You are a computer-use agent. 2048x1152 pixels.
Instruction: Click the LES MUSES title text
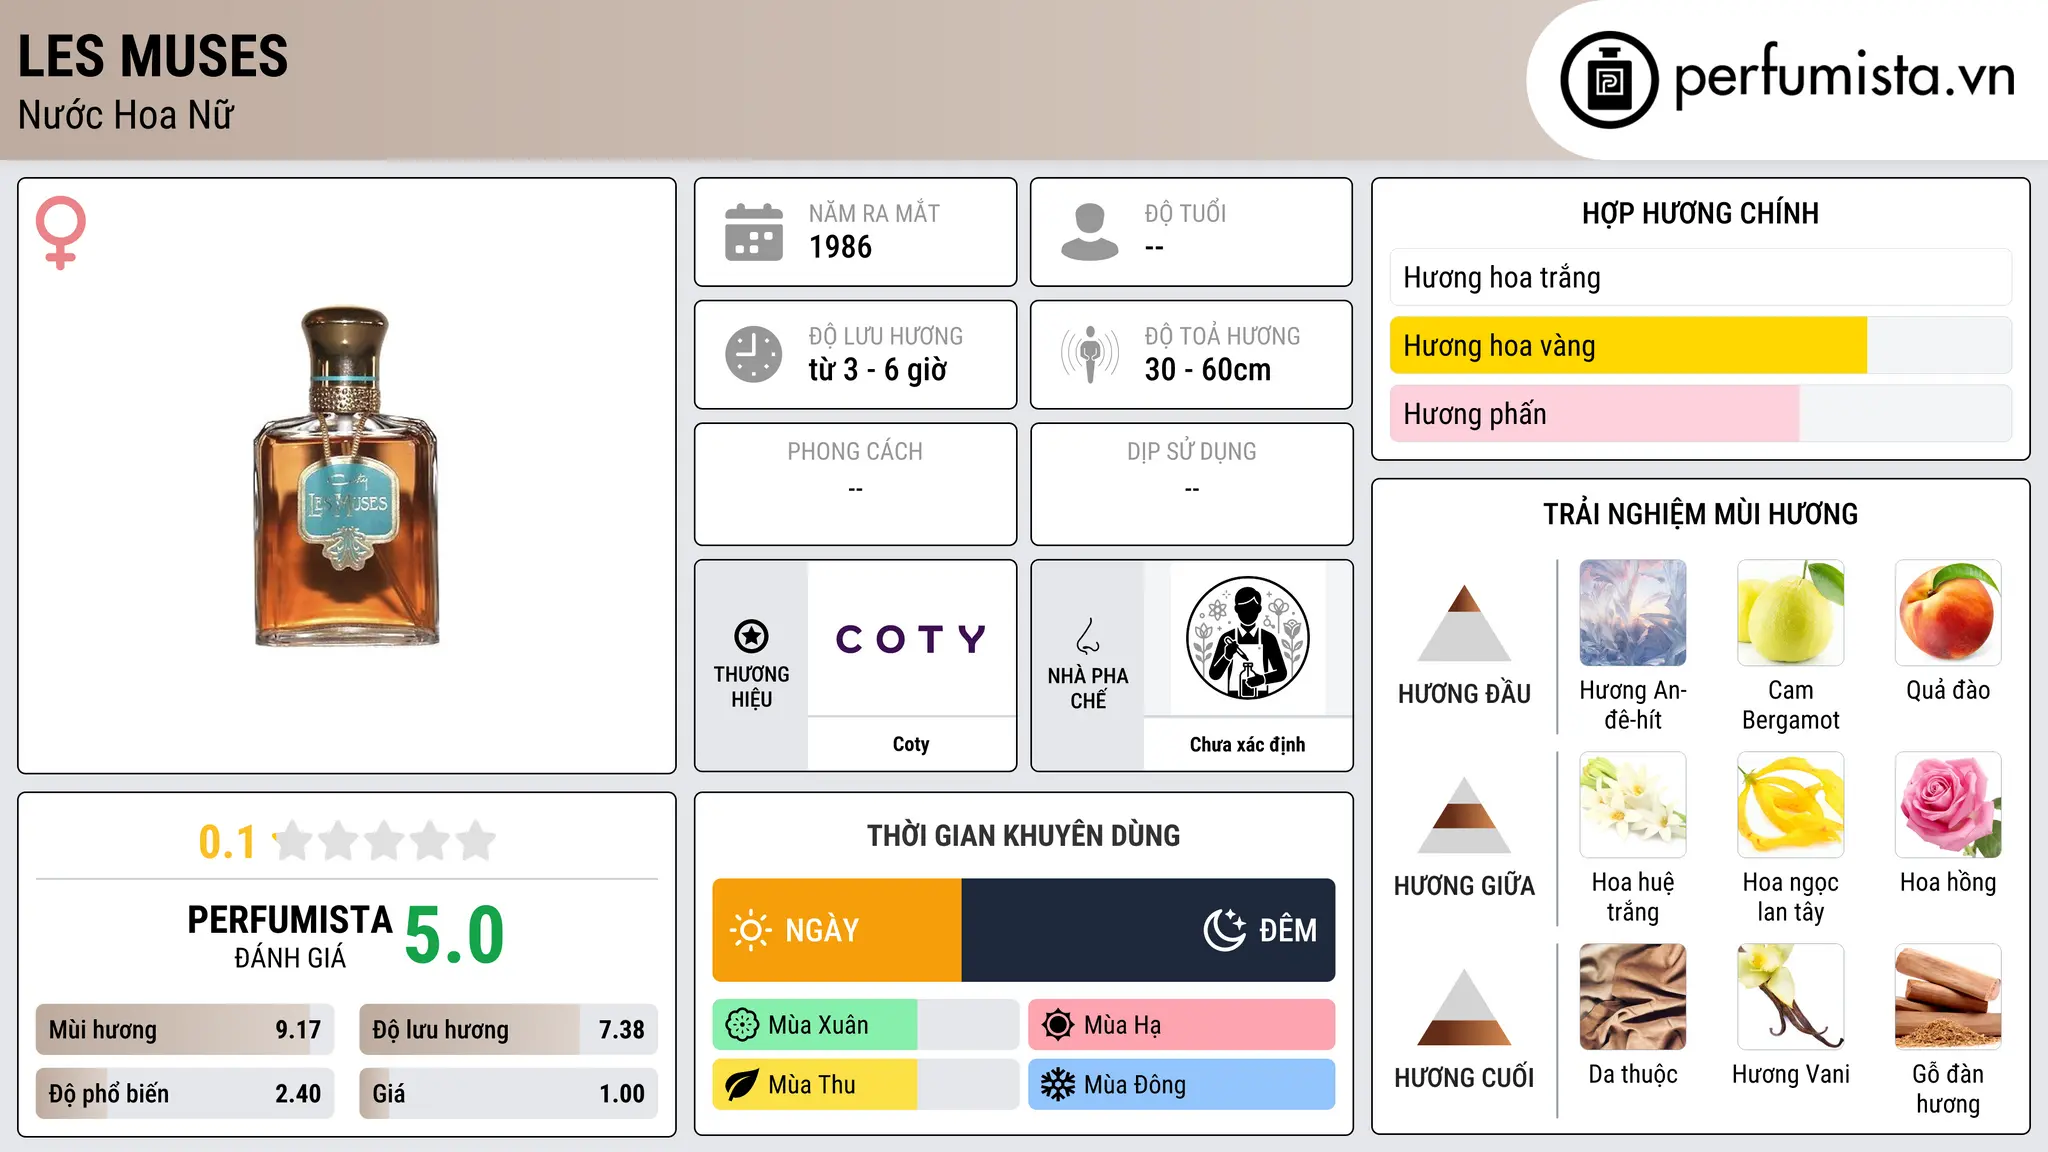153,56
